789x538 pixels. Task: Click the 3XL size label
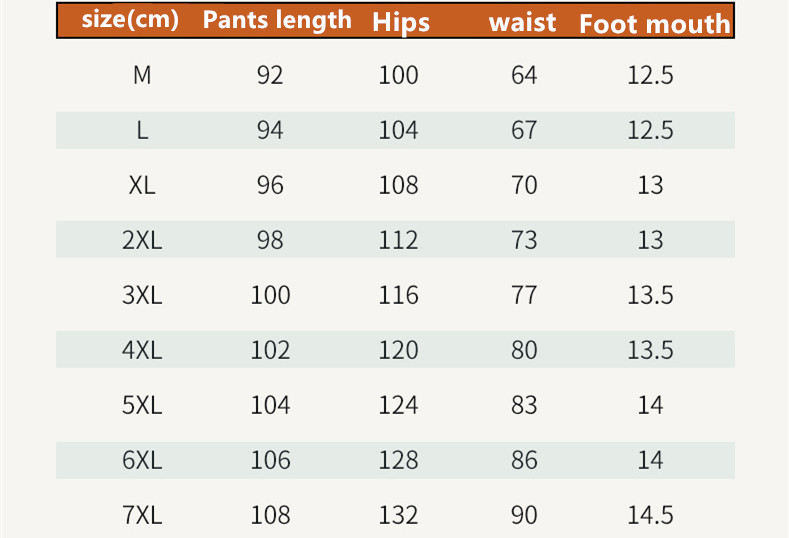click(142, 295)
